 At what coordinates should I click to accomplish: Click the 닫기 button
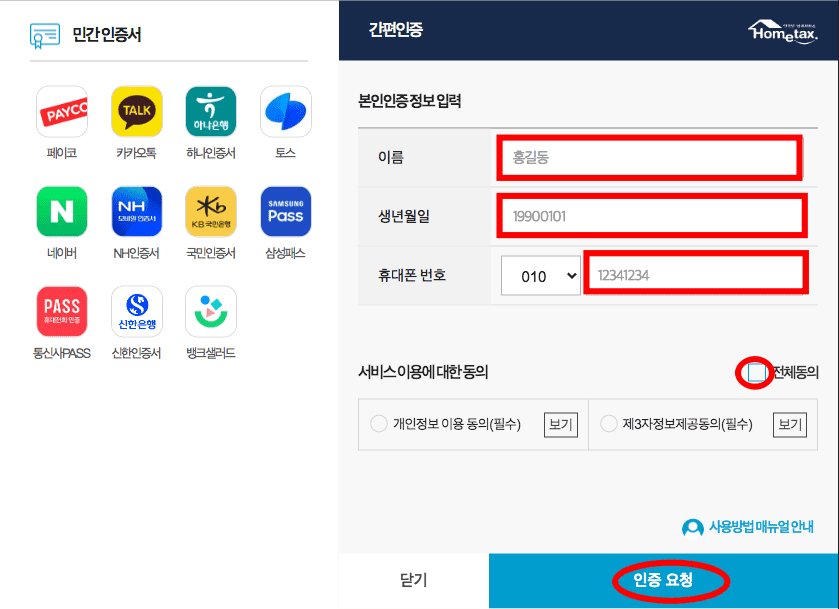pyautogui.click(x=414, y=580)
